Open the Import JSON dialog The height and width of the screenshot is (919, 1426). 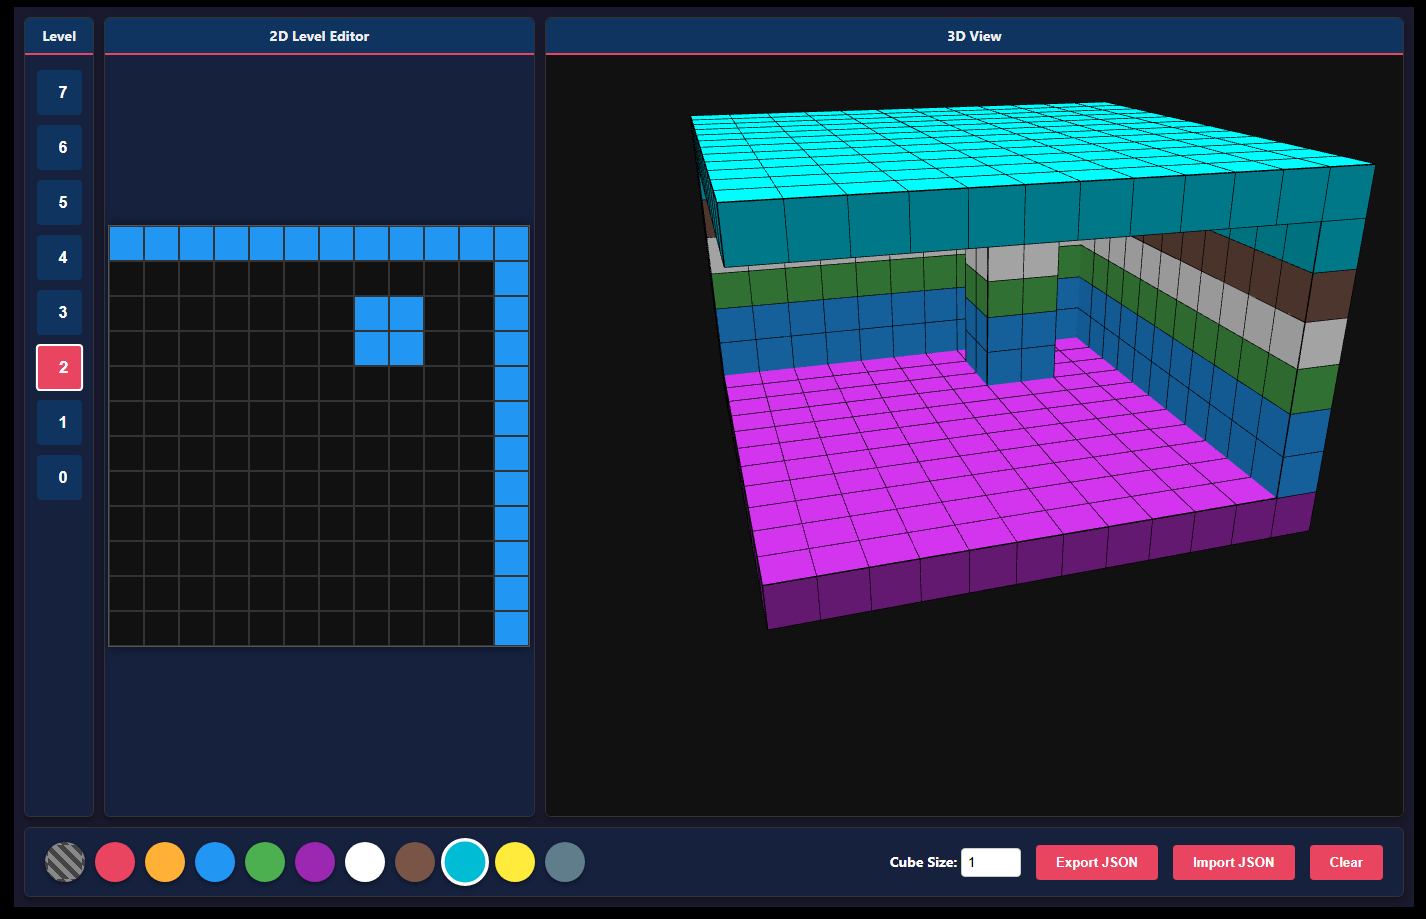pos(1234,862)
